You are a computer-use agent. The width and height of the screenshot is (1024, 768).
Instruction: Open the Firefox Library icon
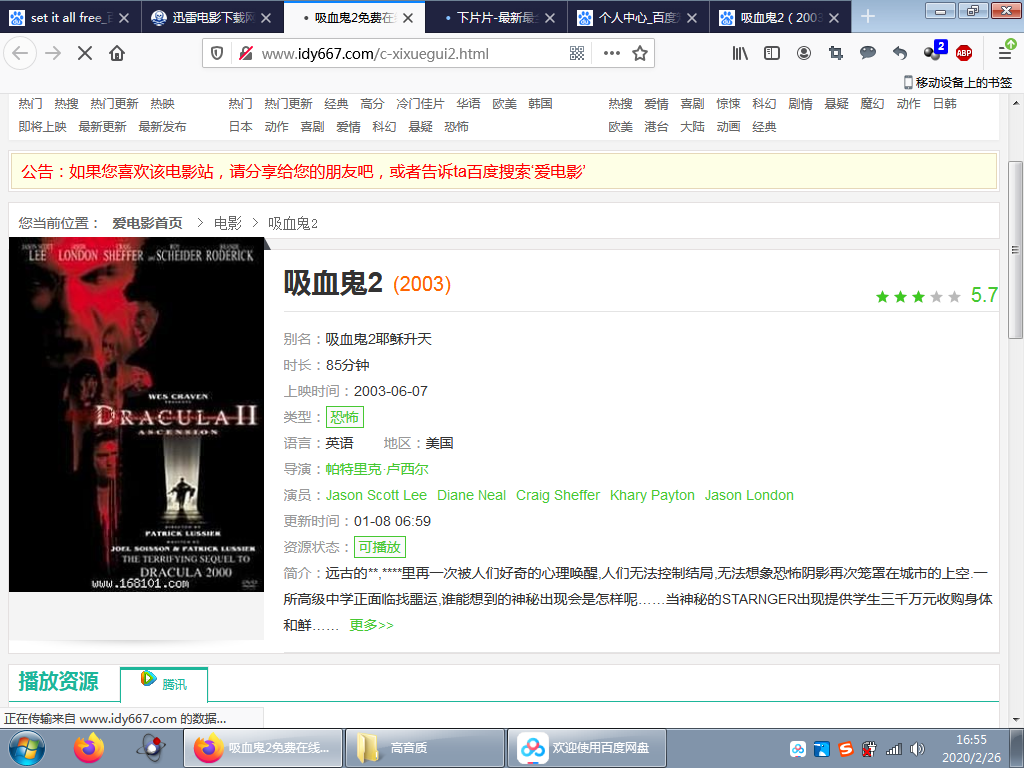[x=740, y=54]
